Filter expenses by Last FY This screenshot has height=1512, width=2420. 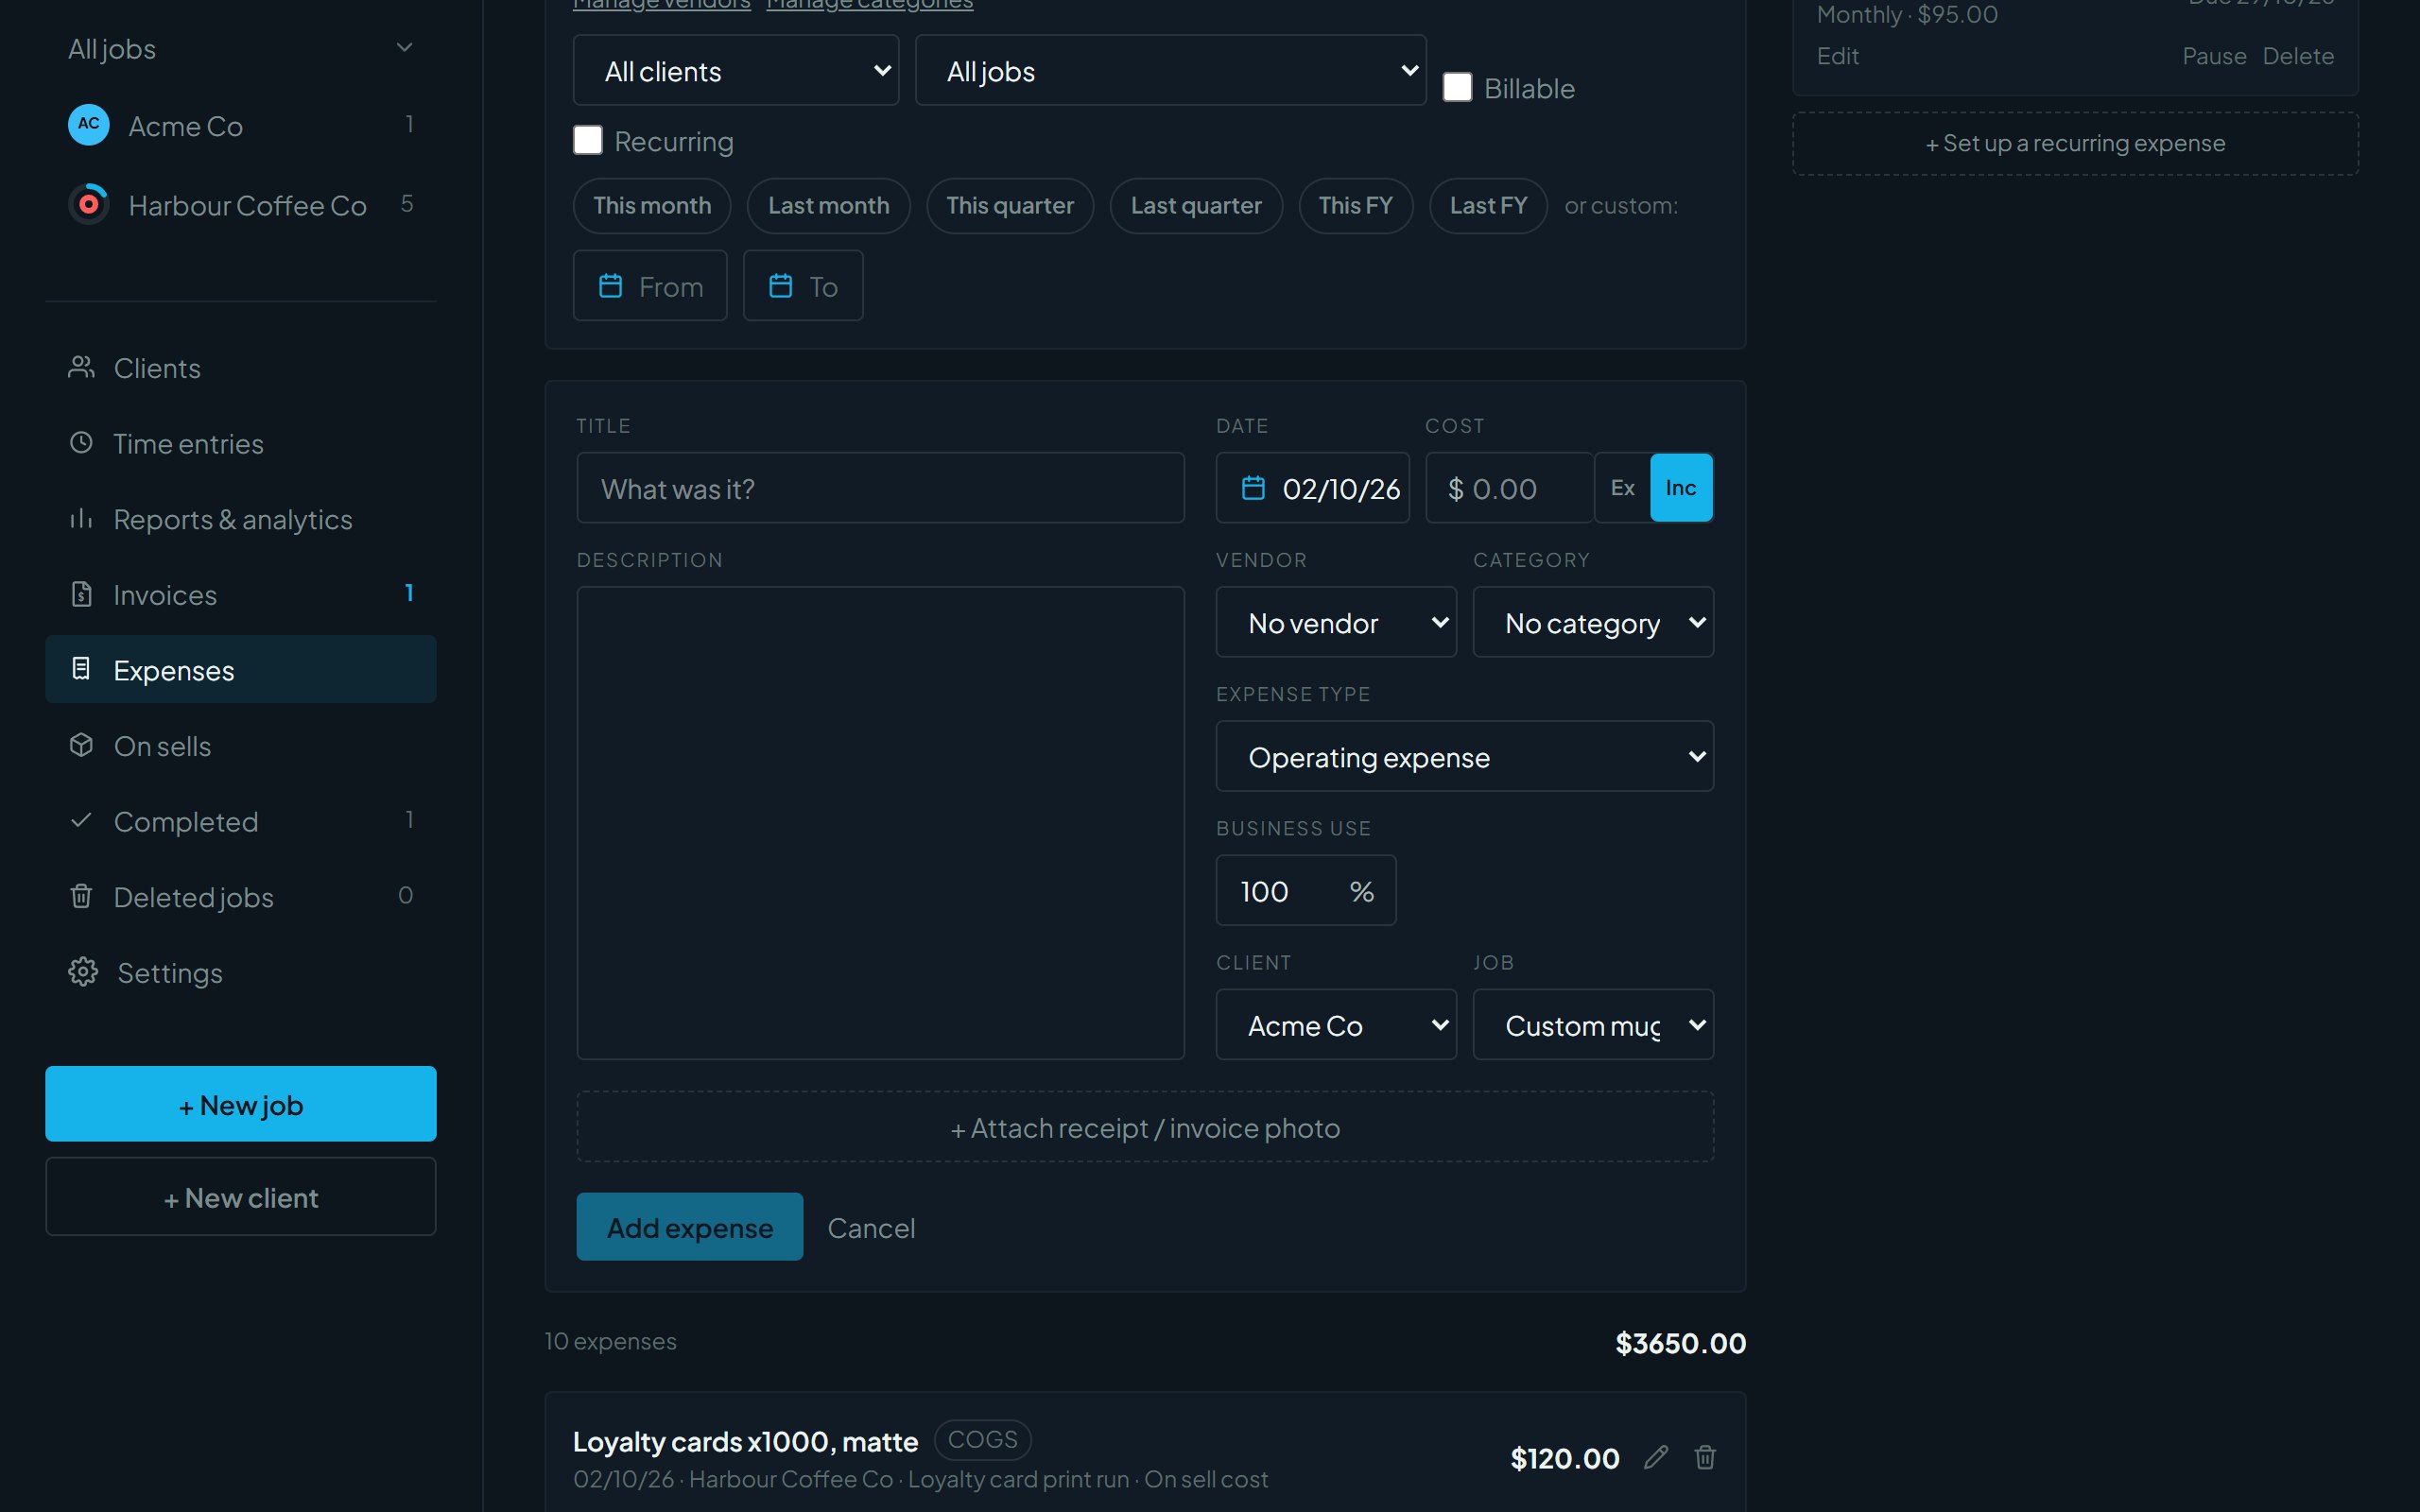1488,205
